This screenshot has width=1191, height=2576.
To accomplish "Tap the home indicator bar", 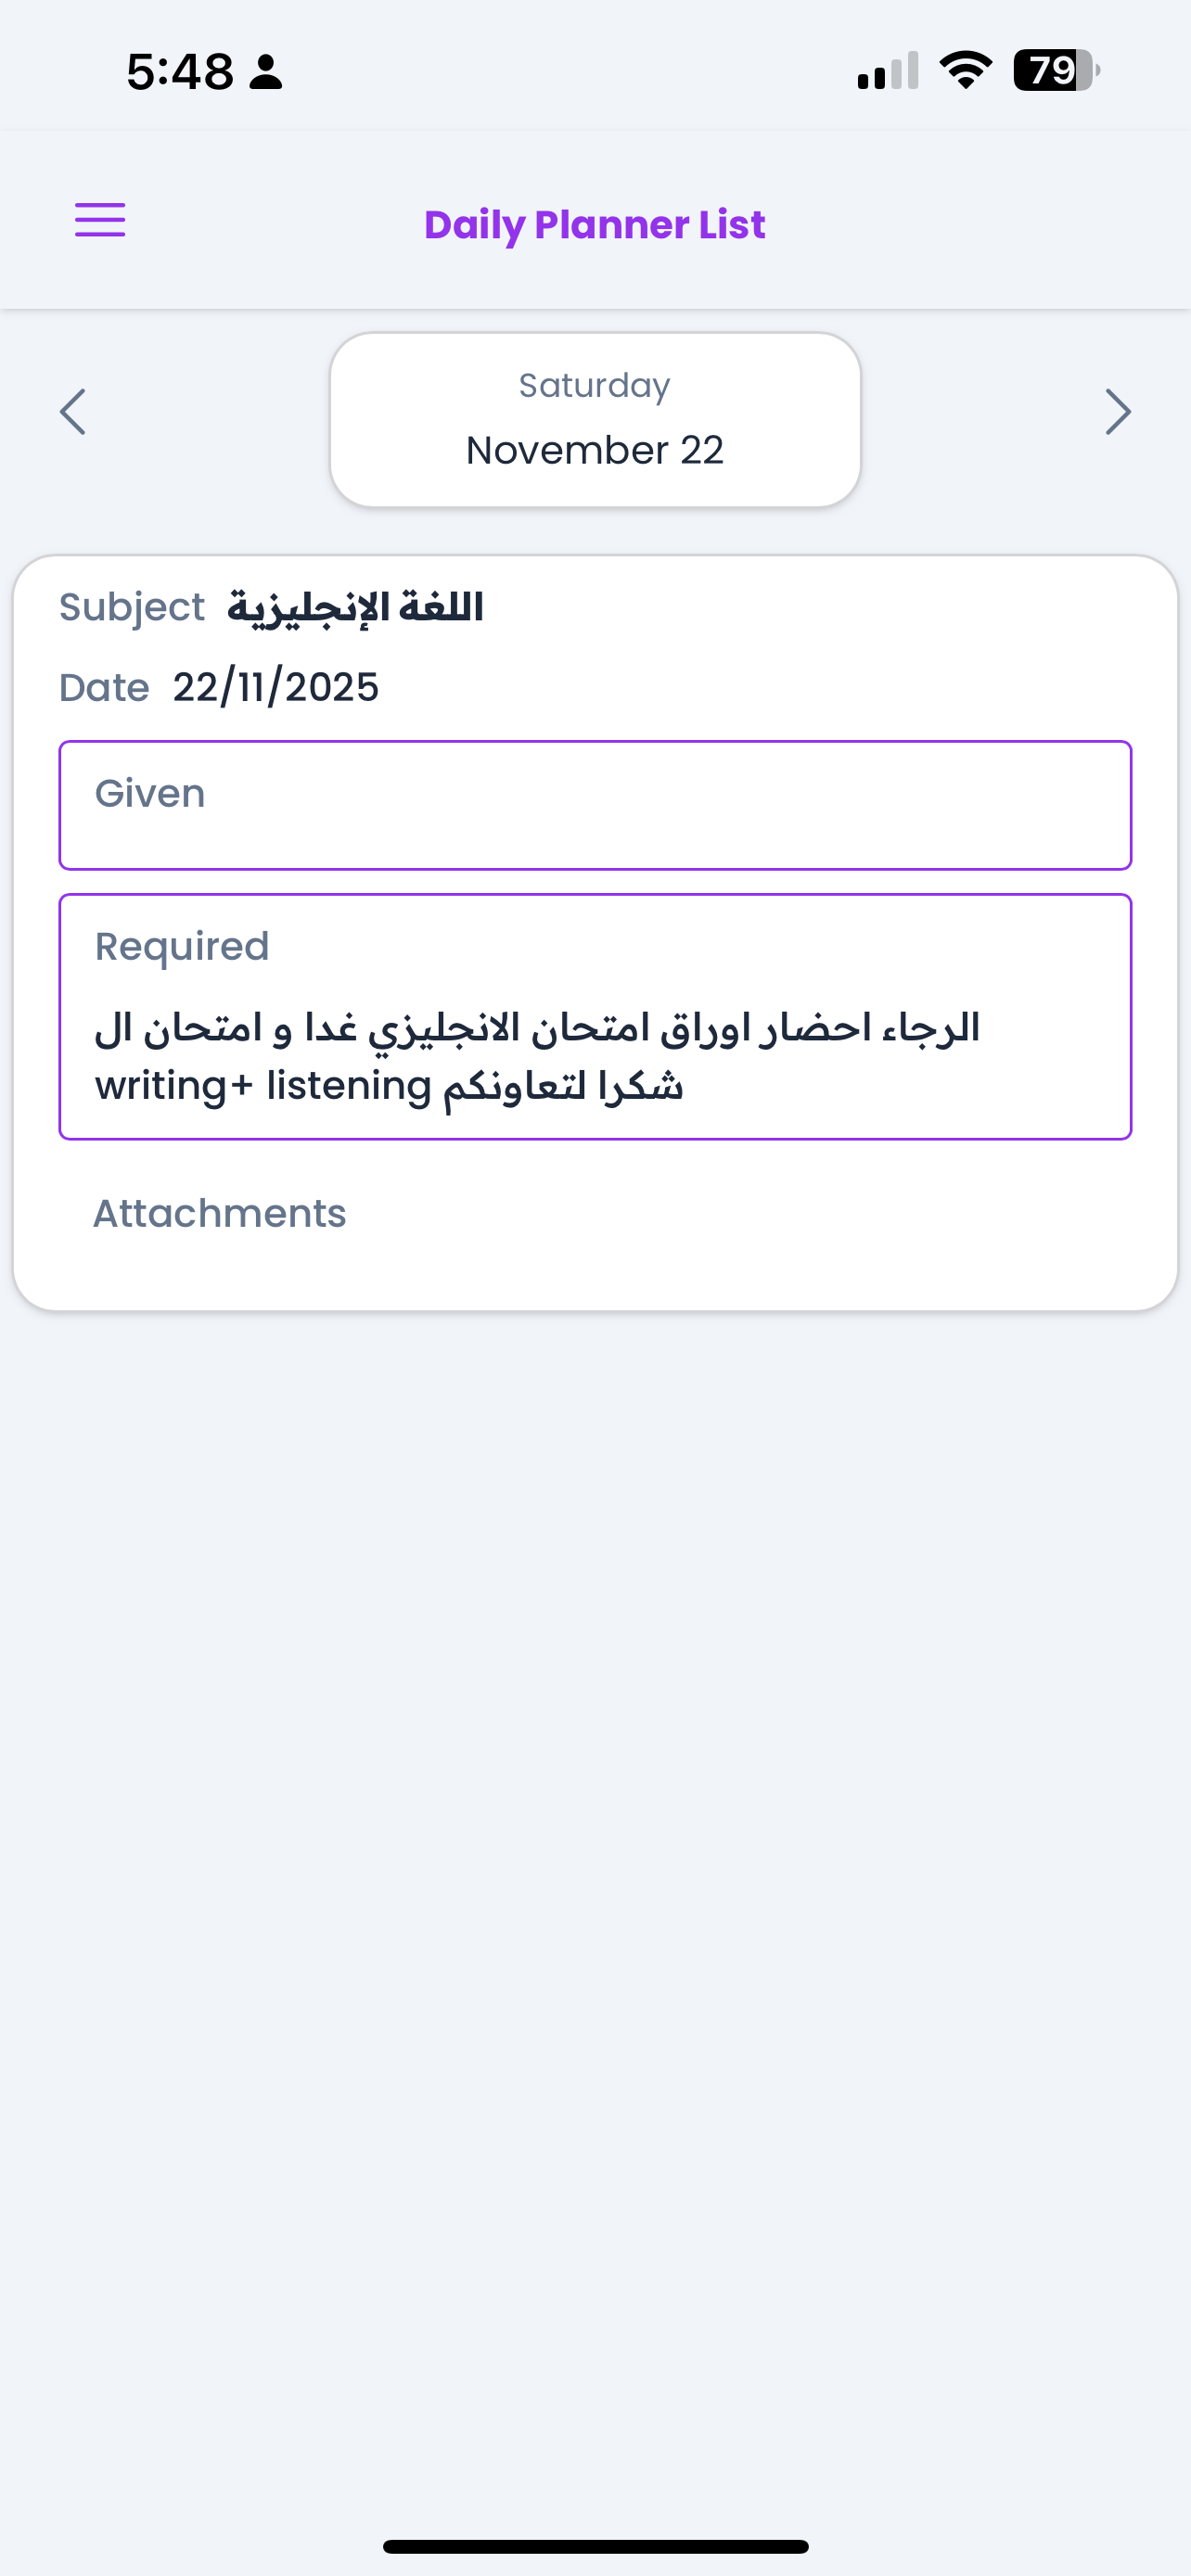I will click(595, 2546).
